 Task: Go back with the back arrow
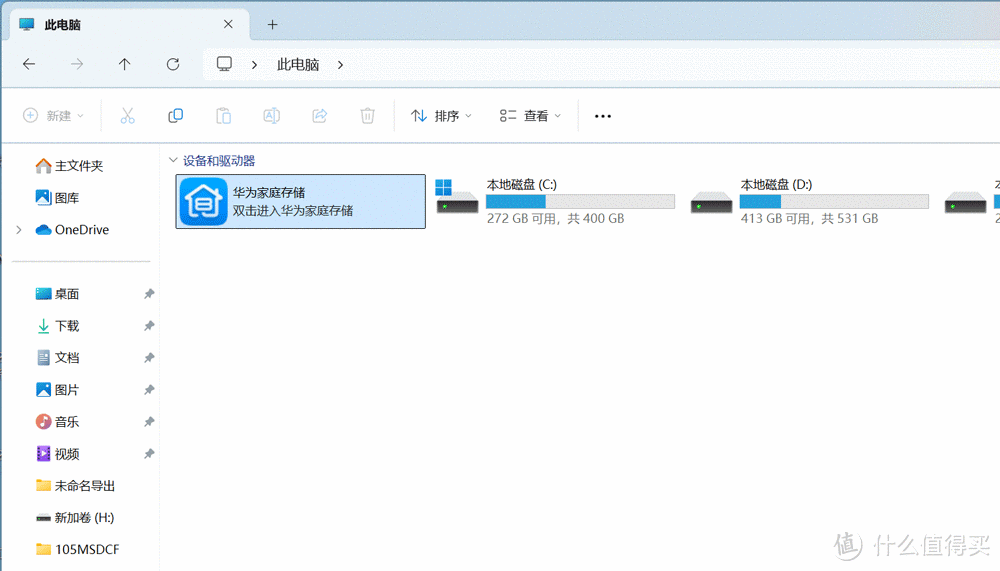pyautogui.click(x=29, y=64)
